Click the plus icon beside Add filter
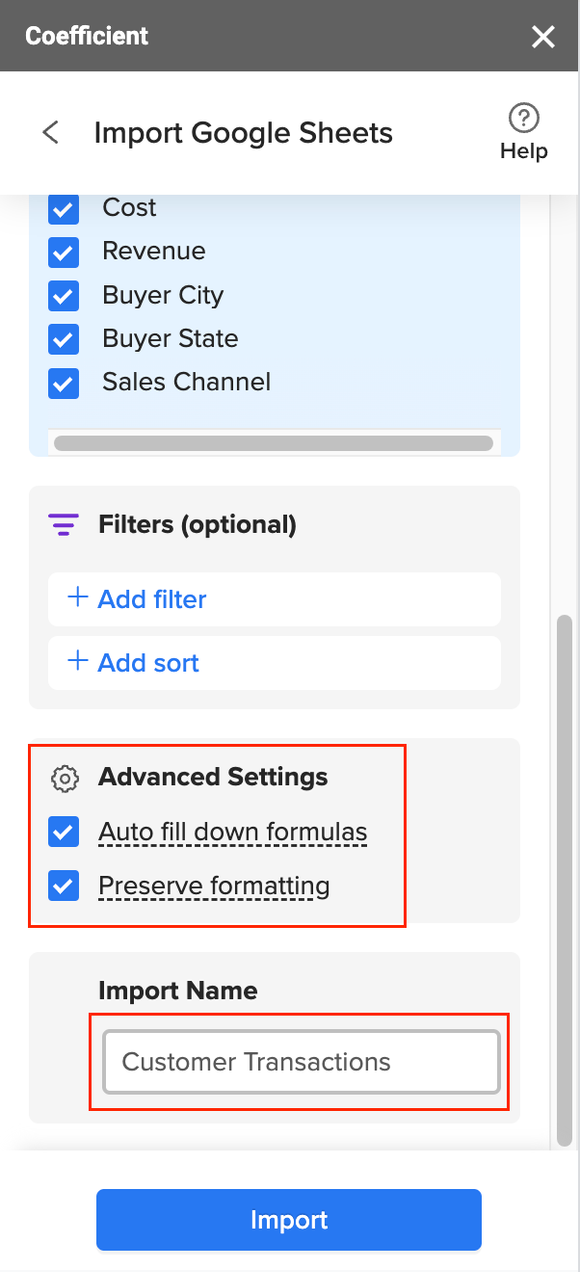 [x=77, y=598]
